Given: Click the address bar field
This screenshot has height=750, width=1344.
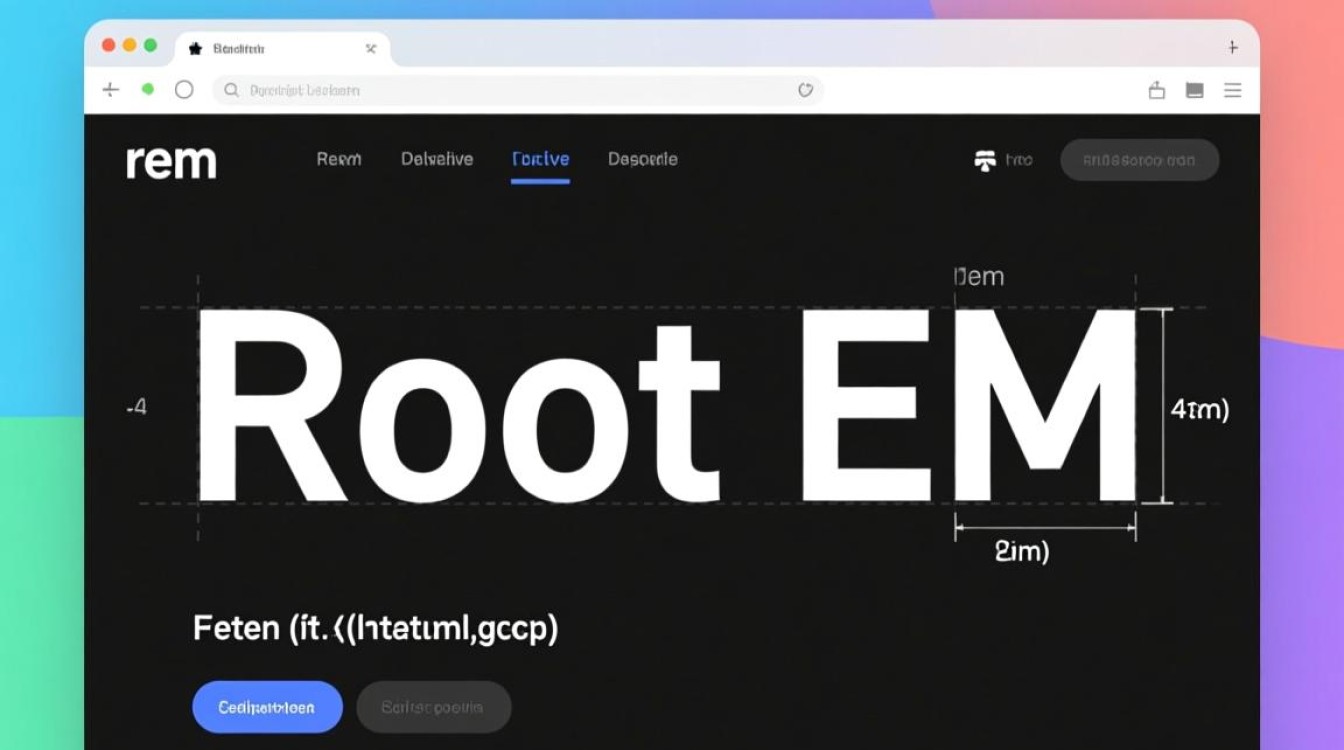Looking at the screenshot, I should [518, 90].
